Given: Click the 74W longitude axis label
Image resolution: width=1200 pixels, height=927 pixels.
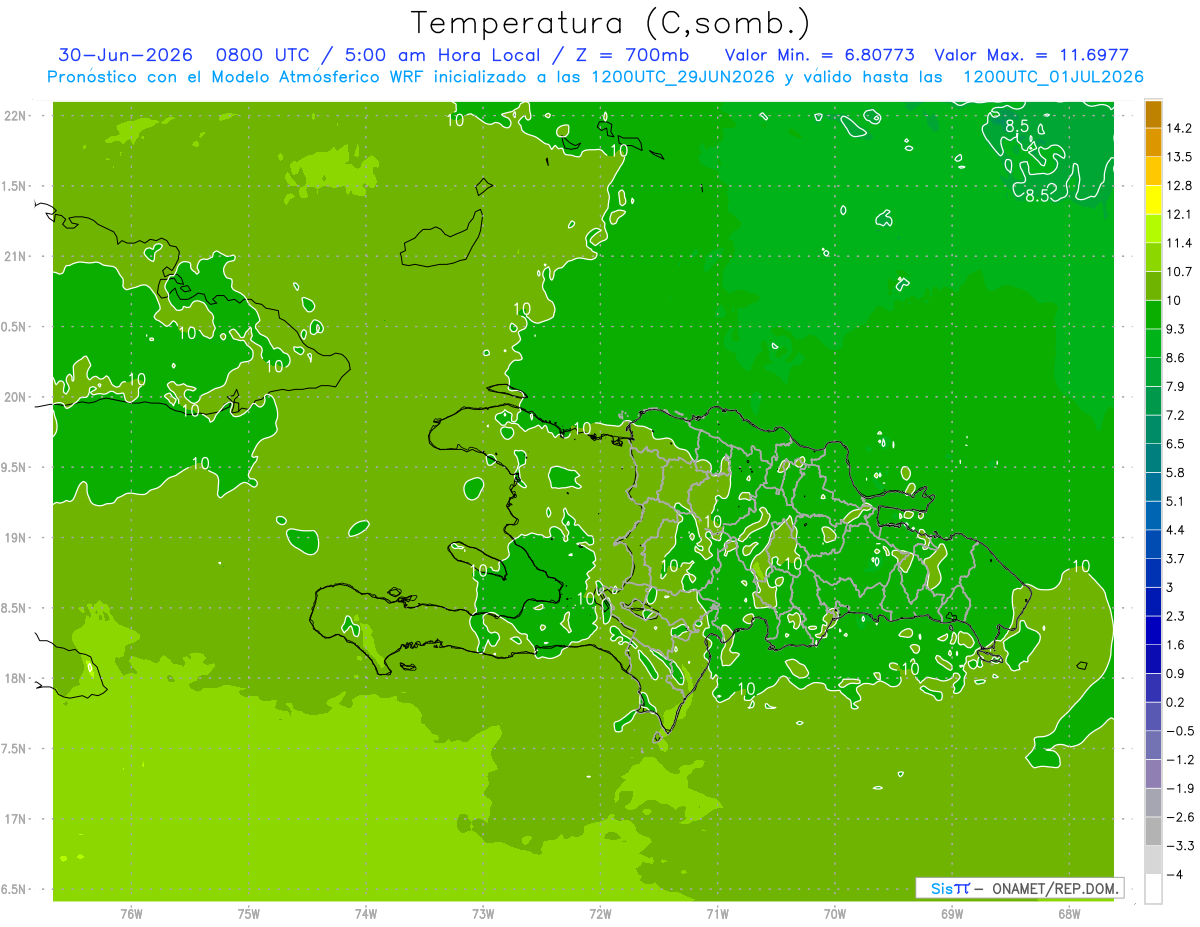Looking at the screenshot, I should tap(366, 913).
